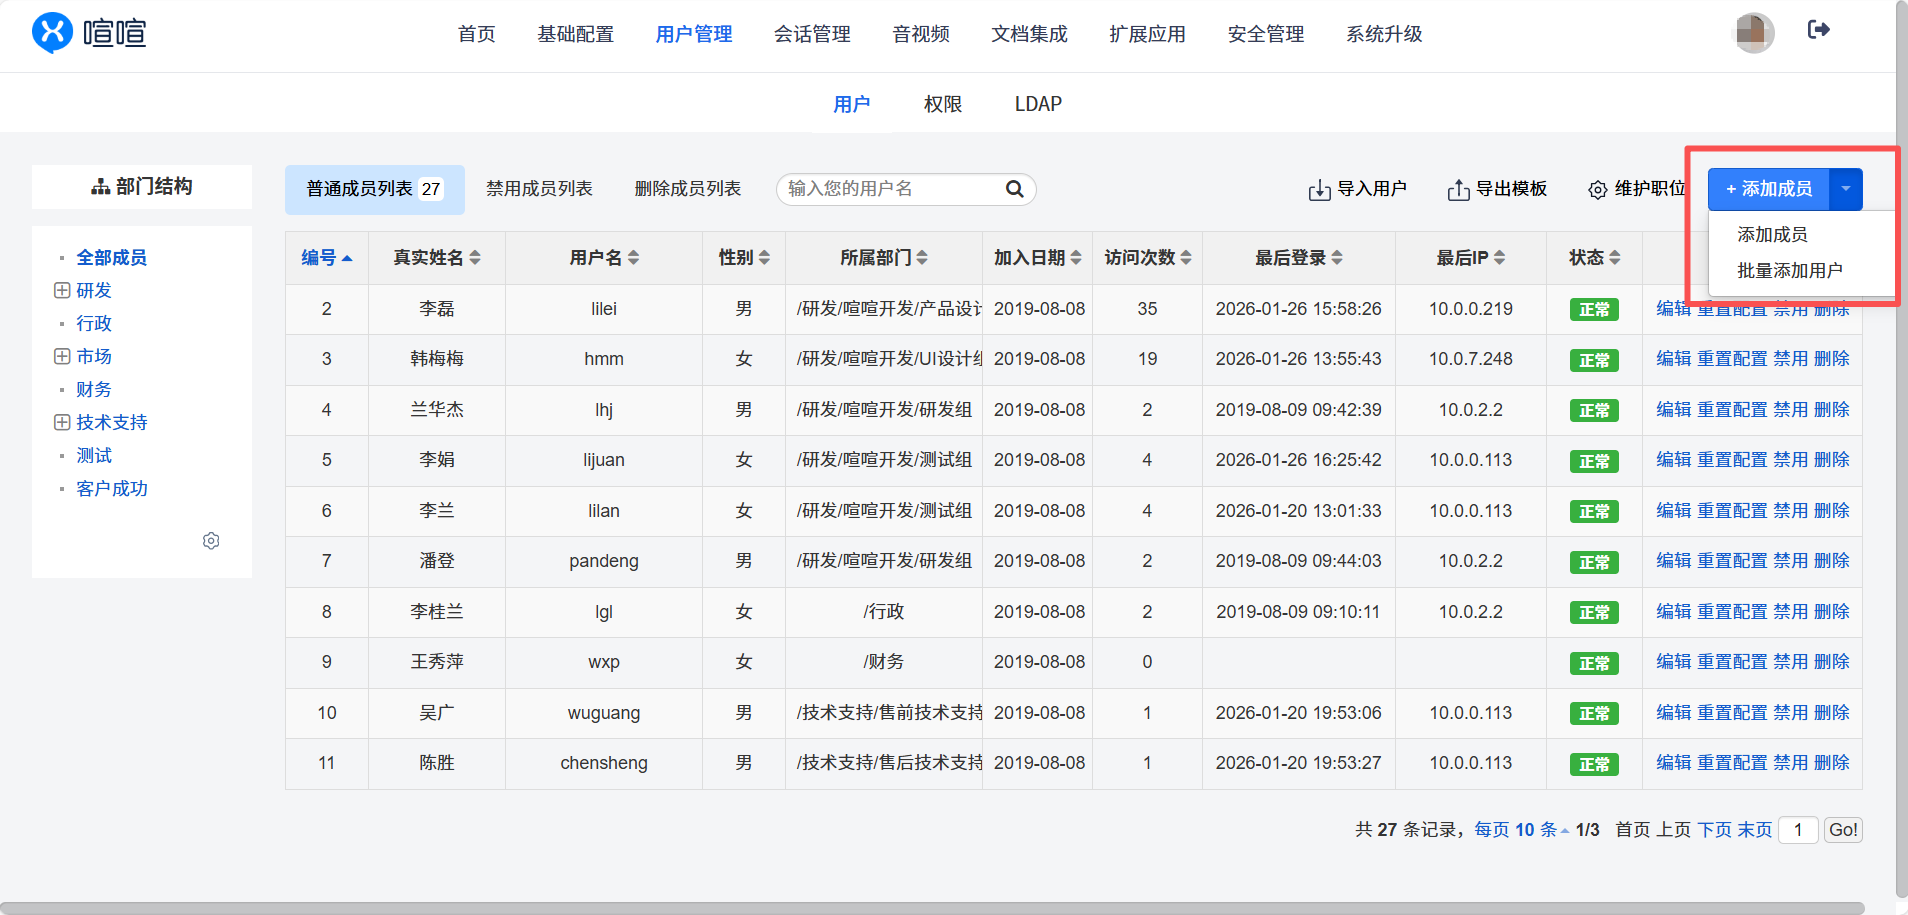Click the logout icon in header
The height and width of the screenshot is (915, 1908).
[x=1818, y=30]
